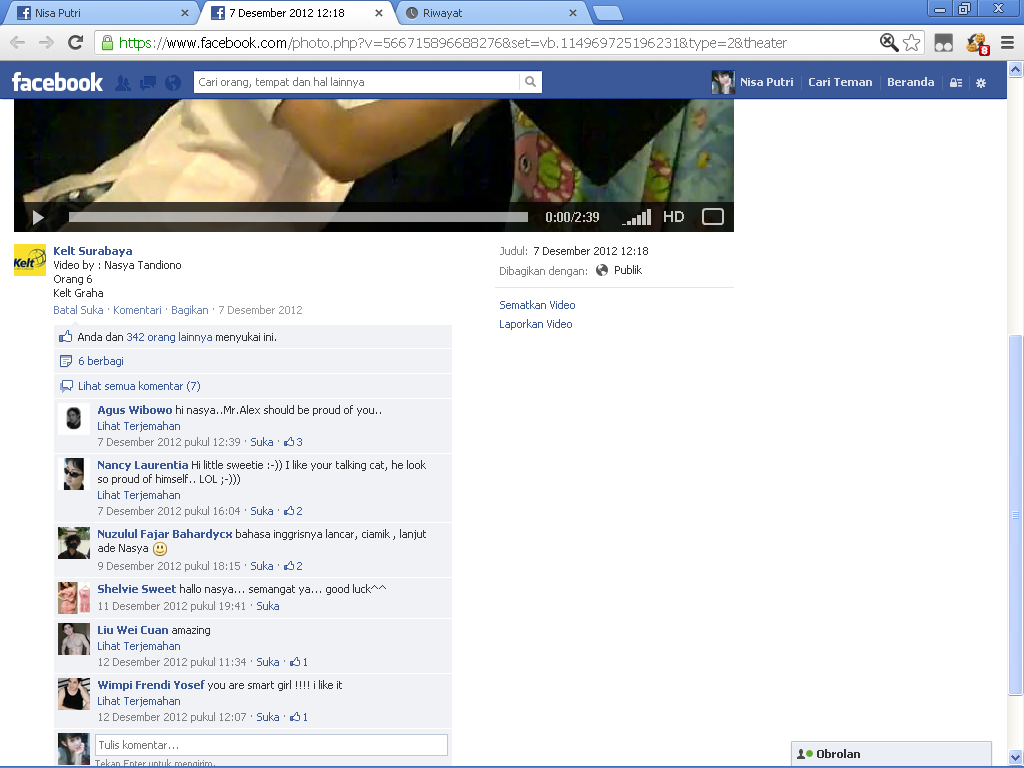
Task: Switch to the Nisa Putri tab
Action: click(101, 12)
